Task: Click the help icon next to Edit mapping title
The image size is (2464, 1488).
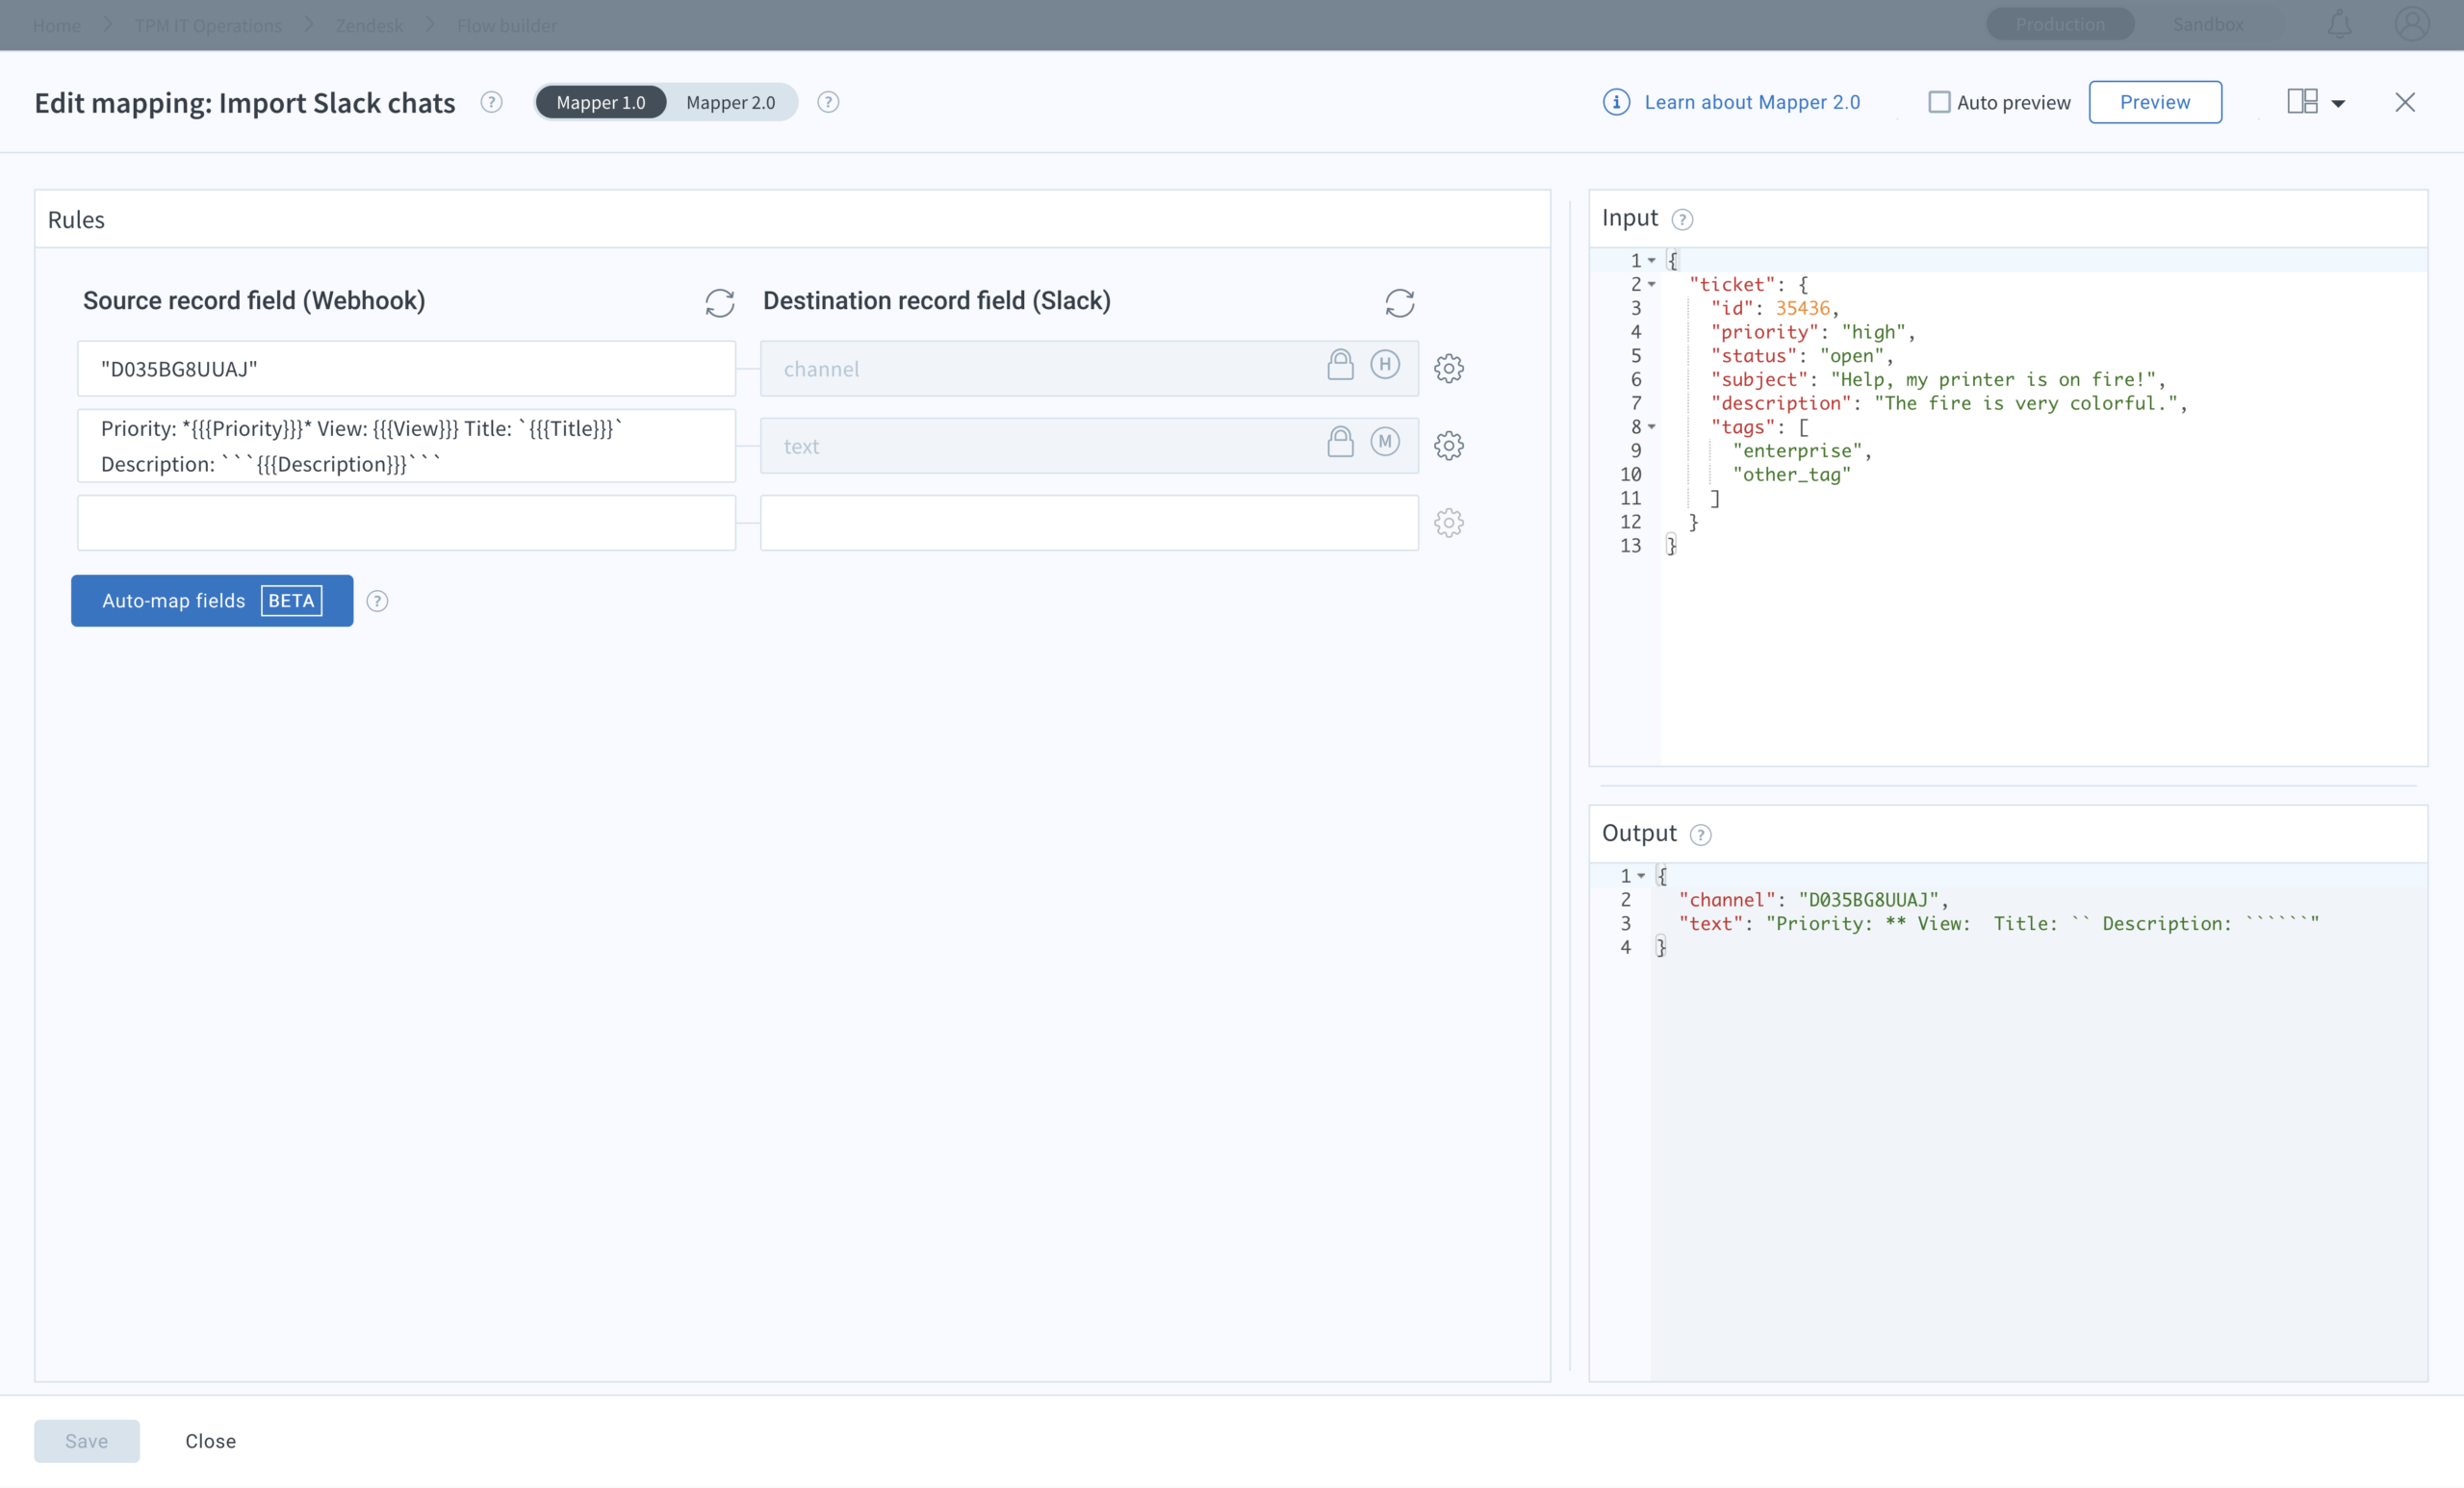Action: tap(491, 102)
